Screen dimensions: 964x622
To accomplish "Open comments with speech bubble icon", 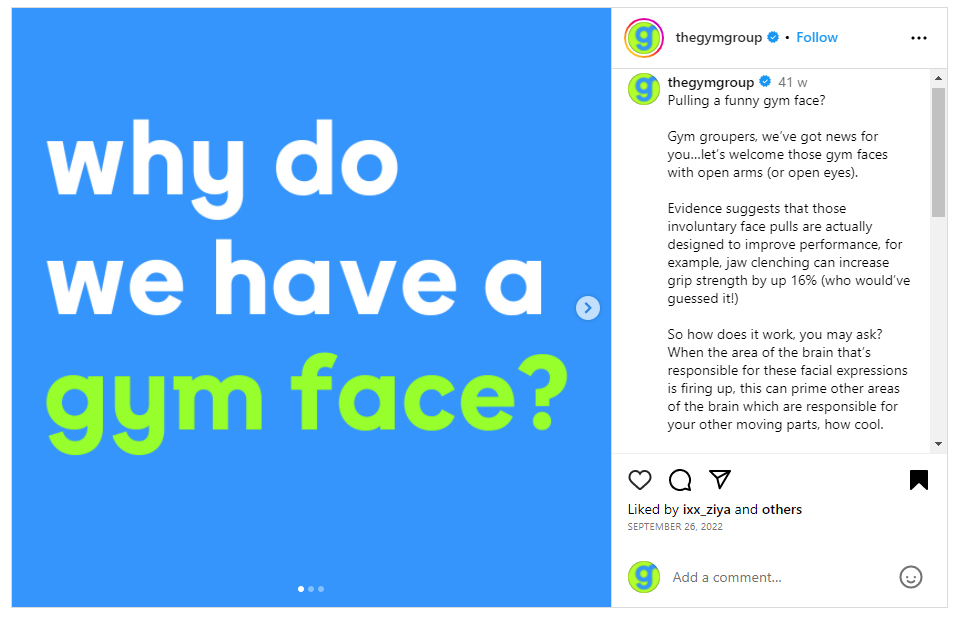I will pyautogui.click(x=680, y=480).
